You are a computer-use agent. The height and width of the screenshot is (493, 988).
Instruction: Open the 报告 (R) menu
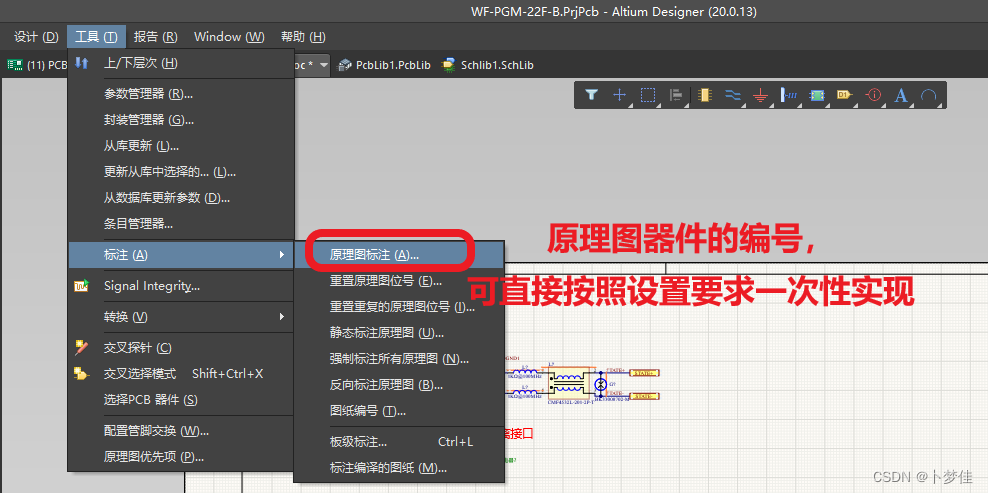click(x=156, y=37)
